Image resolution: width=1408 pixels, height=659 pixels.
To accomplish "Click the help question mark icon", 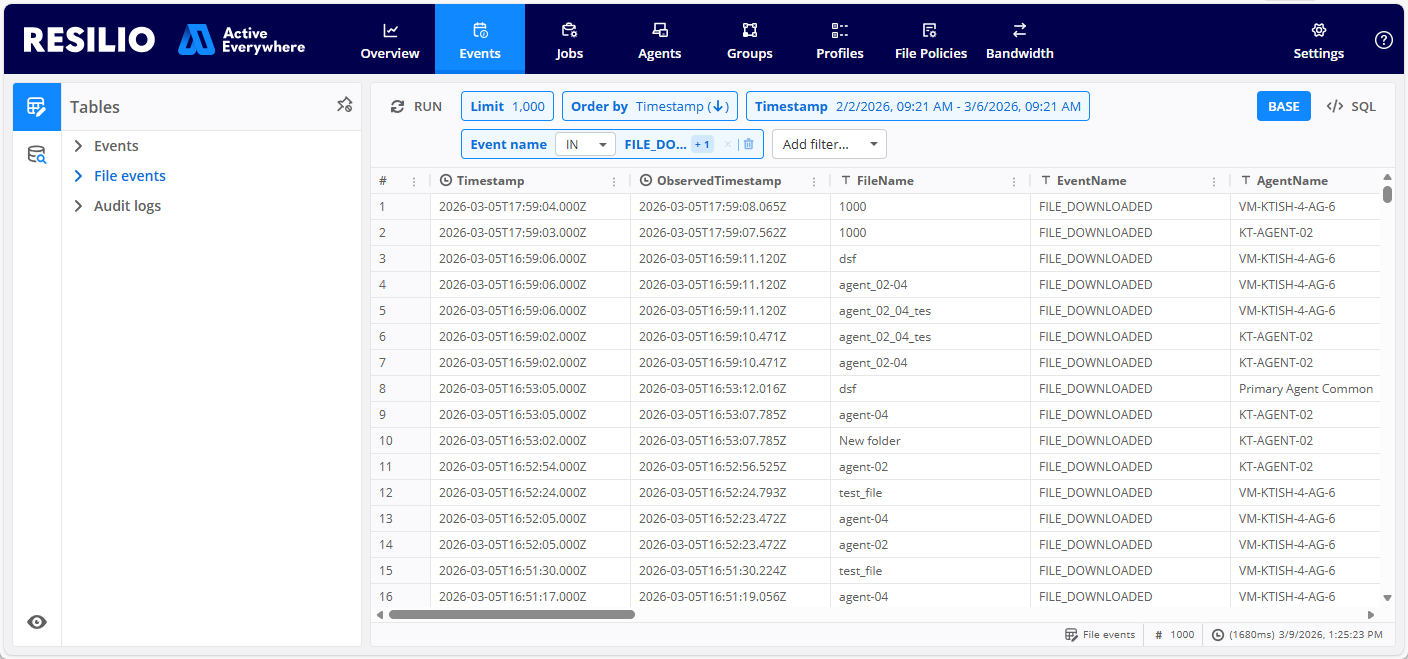I will pos(1383,40).
